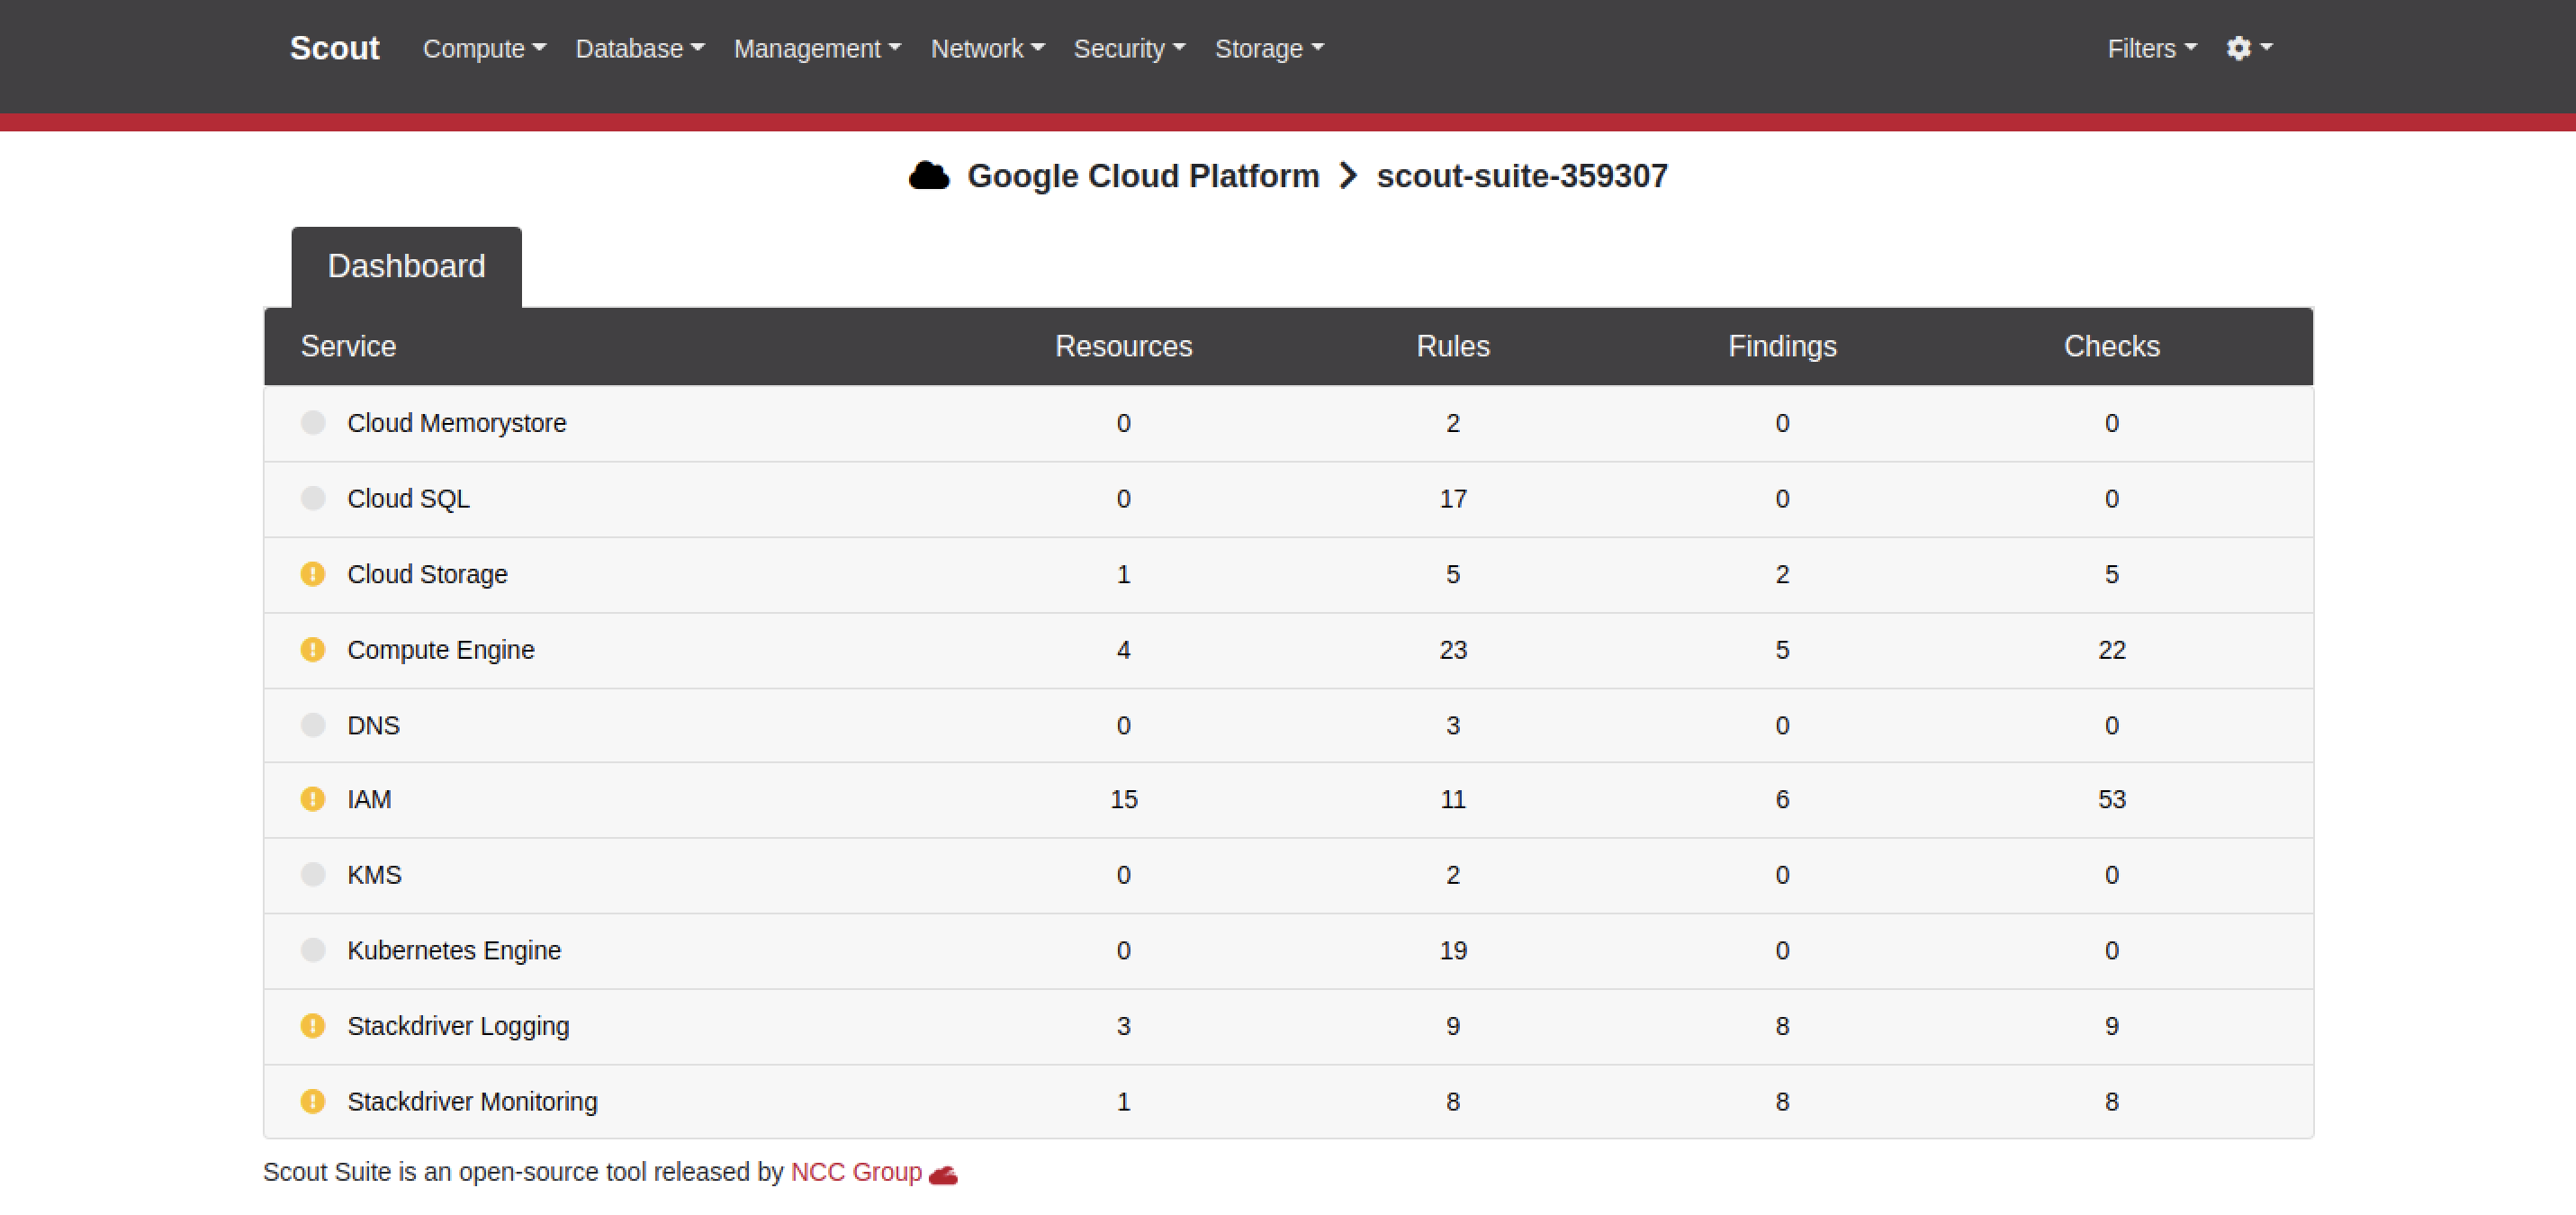
Task: Open the NCC Group link in footer
Action: click(x=856, y=1172)
